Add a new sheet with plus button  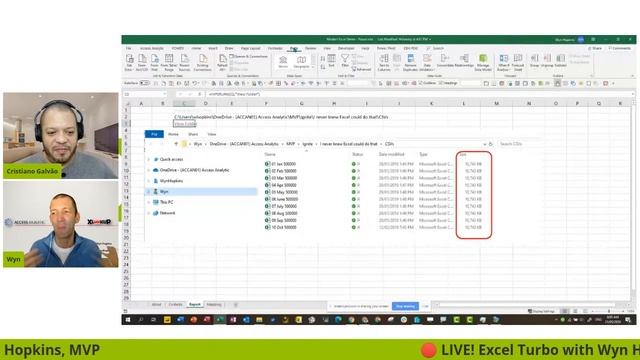[x=236, y=304]
